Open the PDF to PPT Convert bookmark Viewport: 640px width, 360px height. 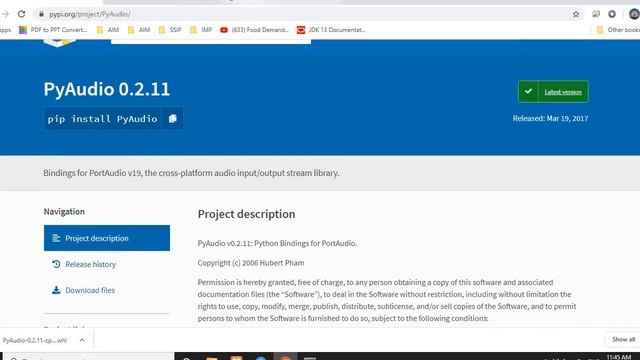point(53,30)
